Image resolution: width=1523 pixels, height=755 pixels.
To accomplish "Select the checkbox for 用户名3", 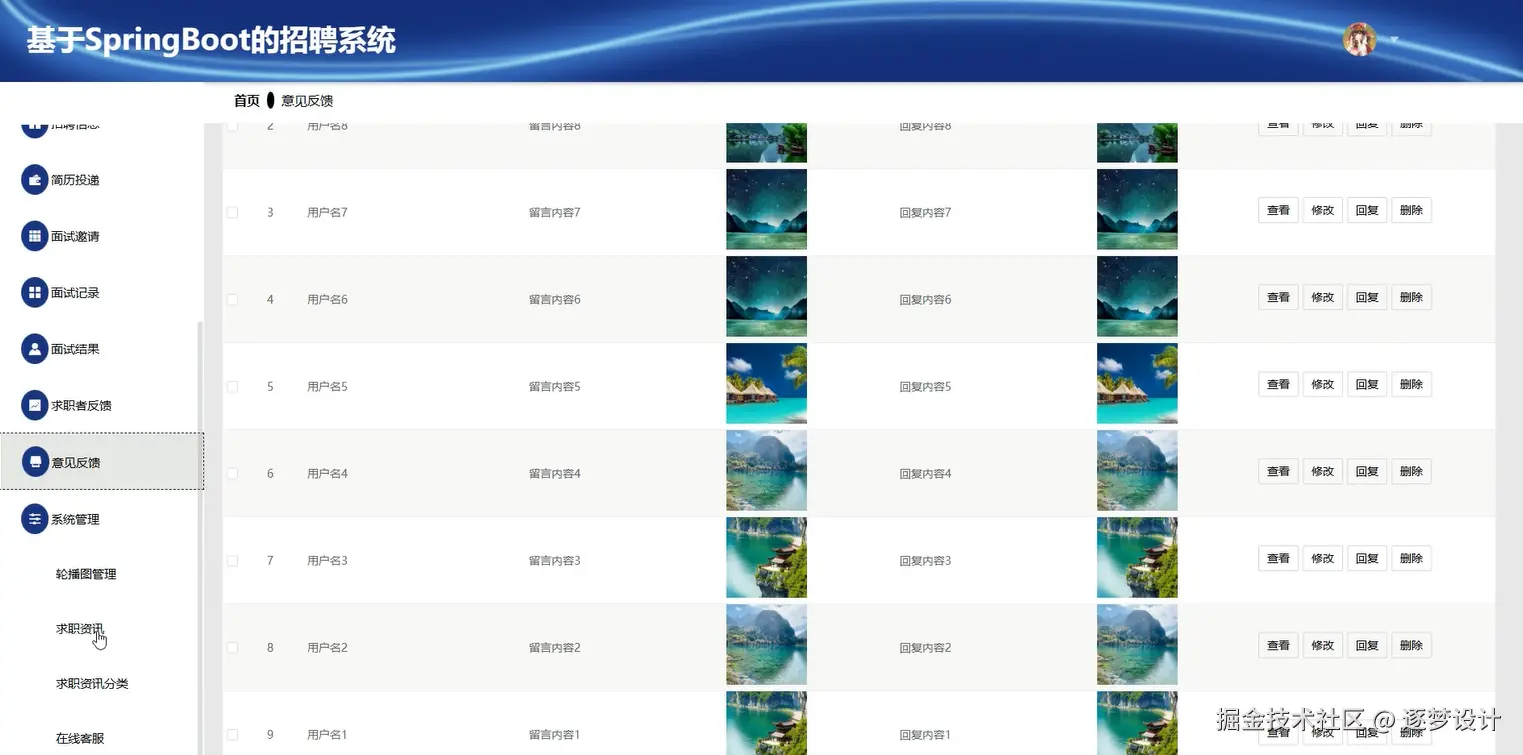I will pyautogui.click(x=231, y=560).
